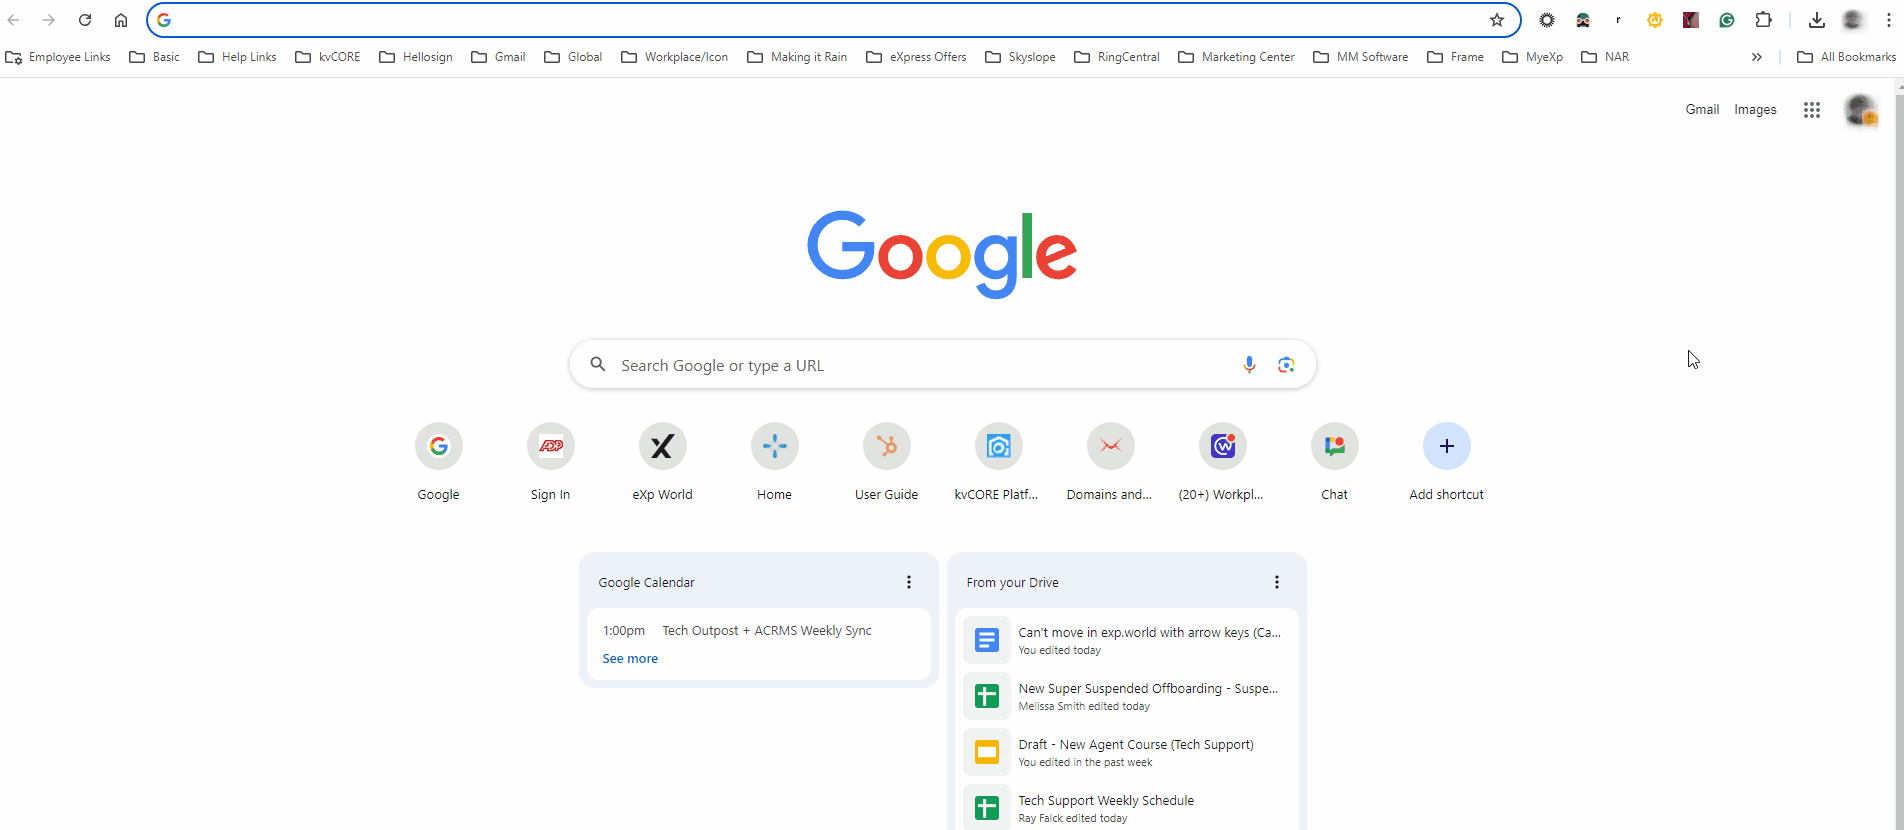Click the black sunburst extension icon
This screenshot has height=830, width=1904.
pos(1547,20)
